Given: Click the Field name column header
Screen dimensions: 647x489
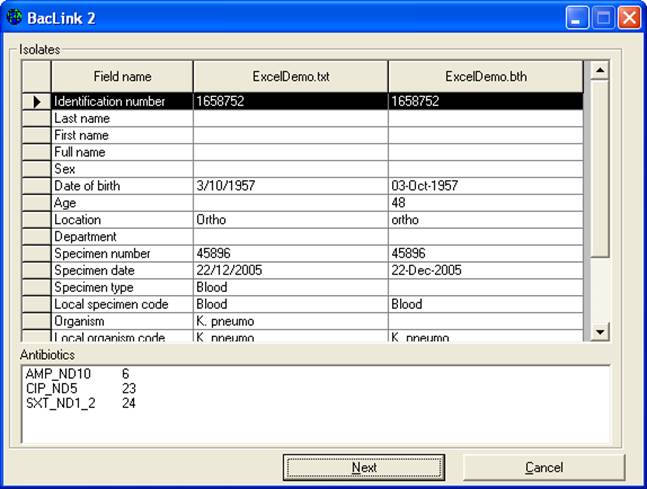Looking at the screenshot, I should 122,76.
